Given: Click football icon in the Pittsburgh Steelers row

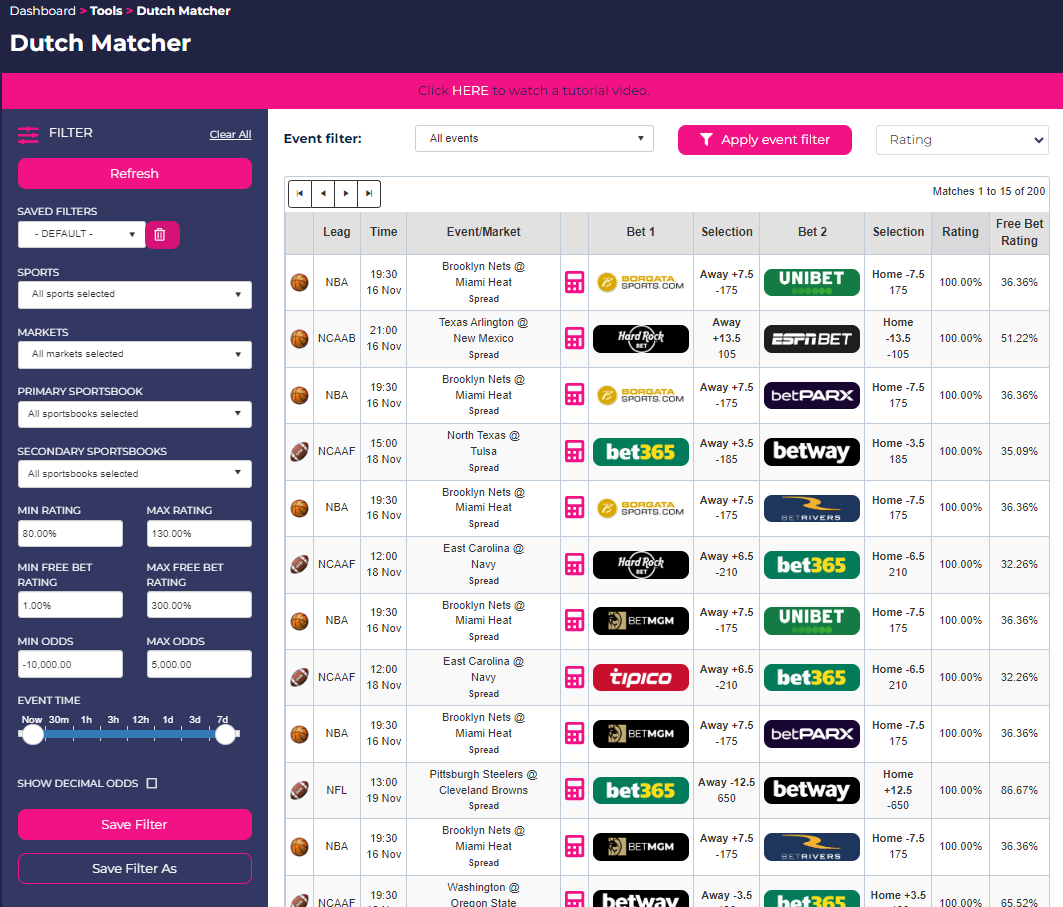Looking at the screenshot, I should pos(299,790).
